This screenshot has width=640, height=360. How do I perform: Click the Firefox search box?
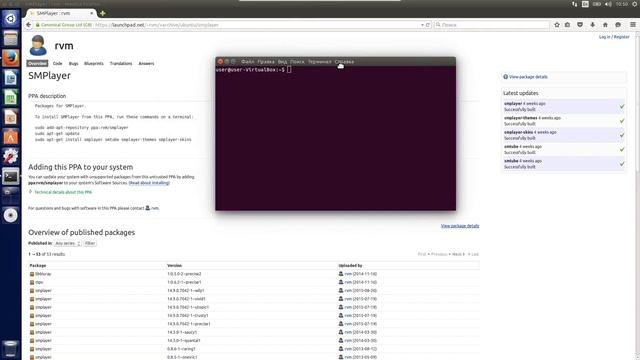pos(491,25)
